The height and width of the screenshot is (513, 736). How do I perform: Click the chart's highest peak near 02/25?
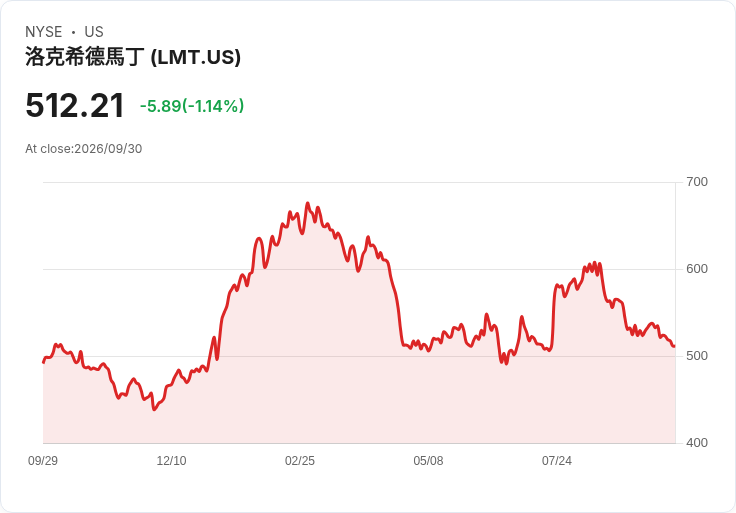308,203
